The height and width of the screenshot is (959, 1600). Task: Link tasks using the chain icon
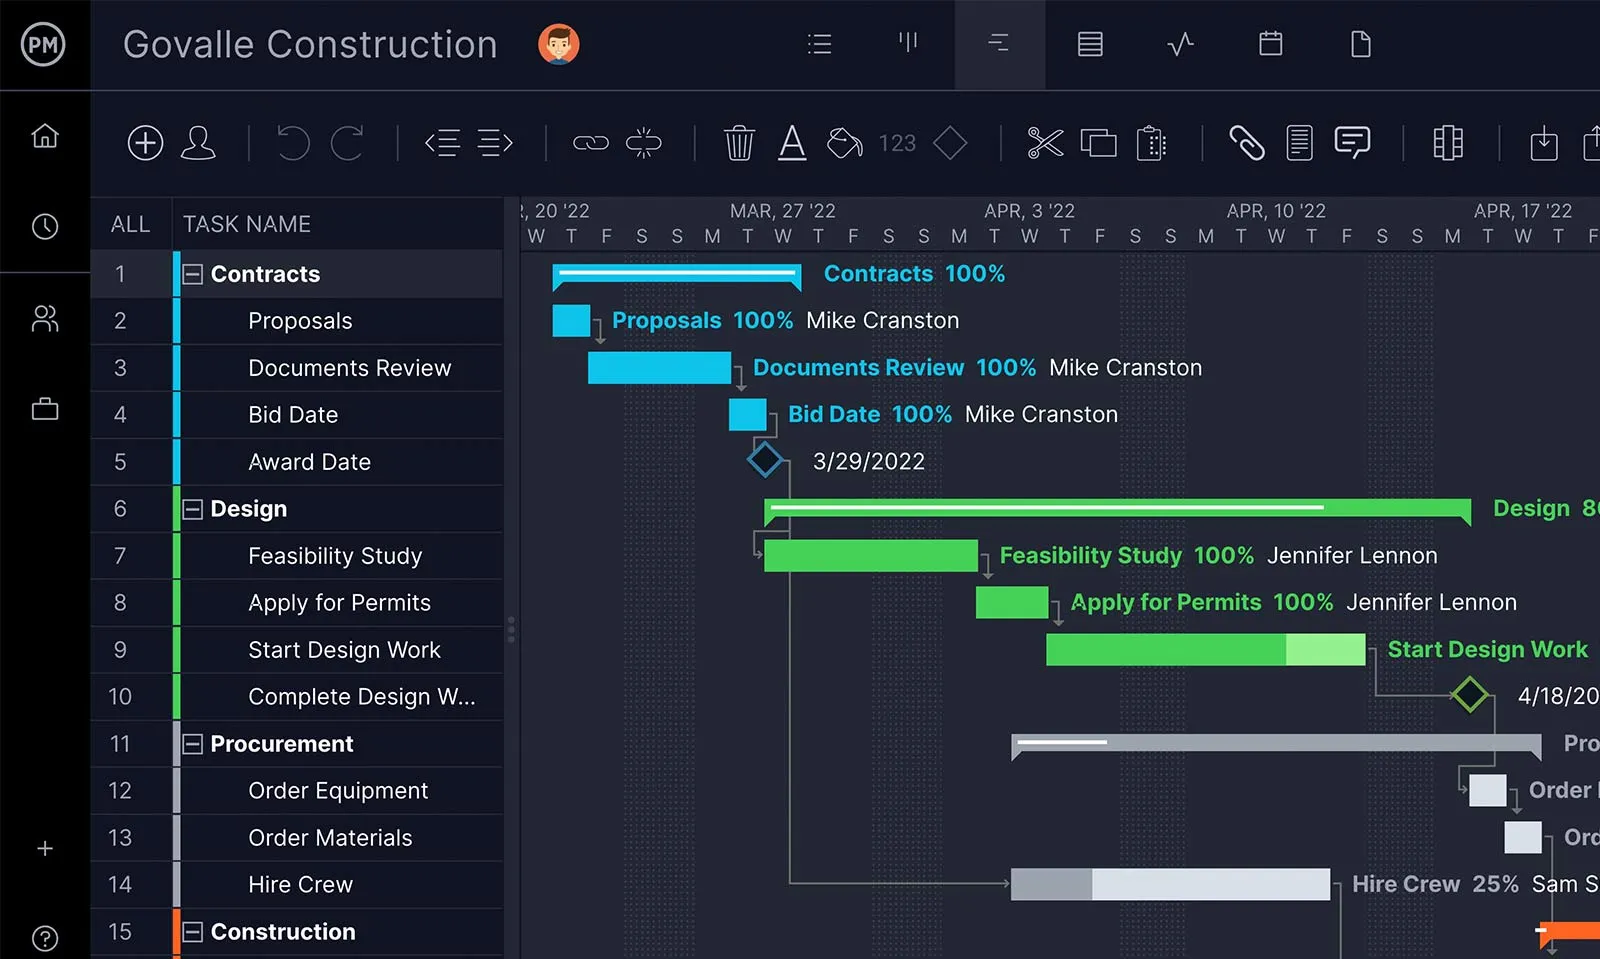click(592, 142)
